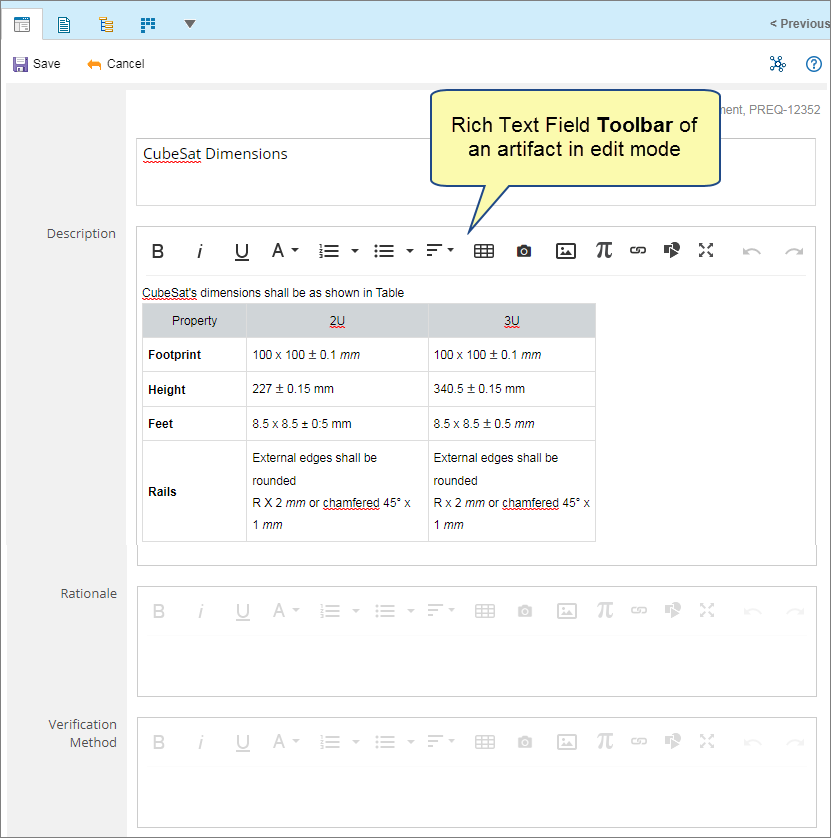
Task: Open font color menu in Verification Method toolbar
Action: point(286,741)
